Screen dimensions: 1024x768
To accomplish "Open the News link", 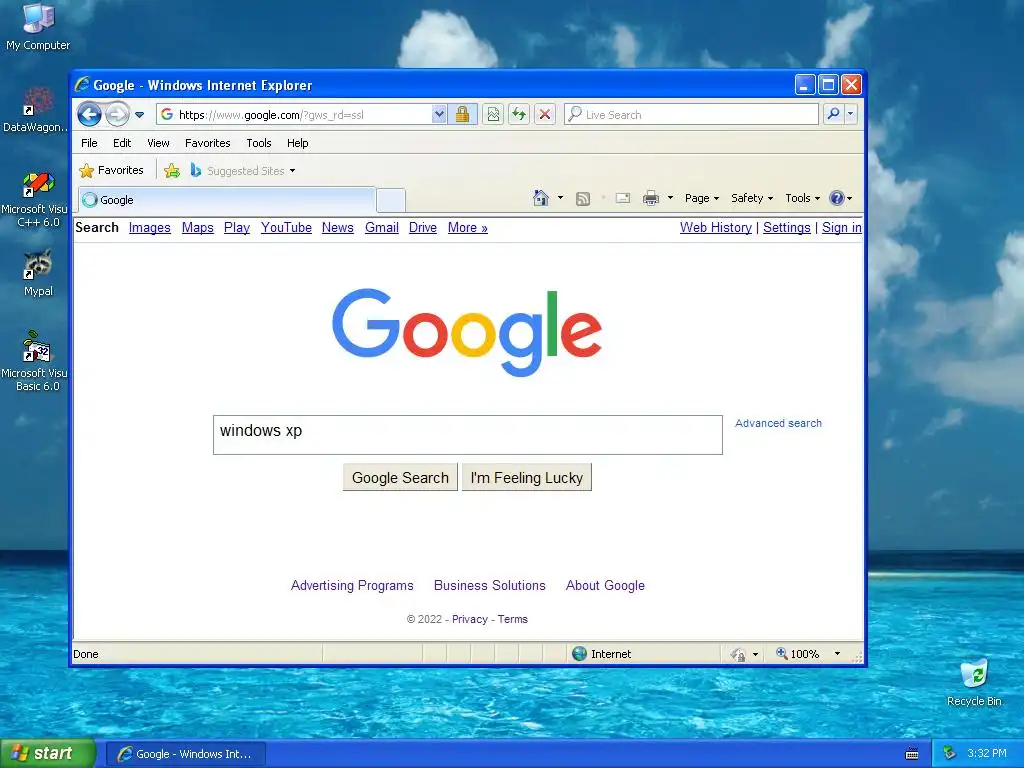I will tap(338, 227).
